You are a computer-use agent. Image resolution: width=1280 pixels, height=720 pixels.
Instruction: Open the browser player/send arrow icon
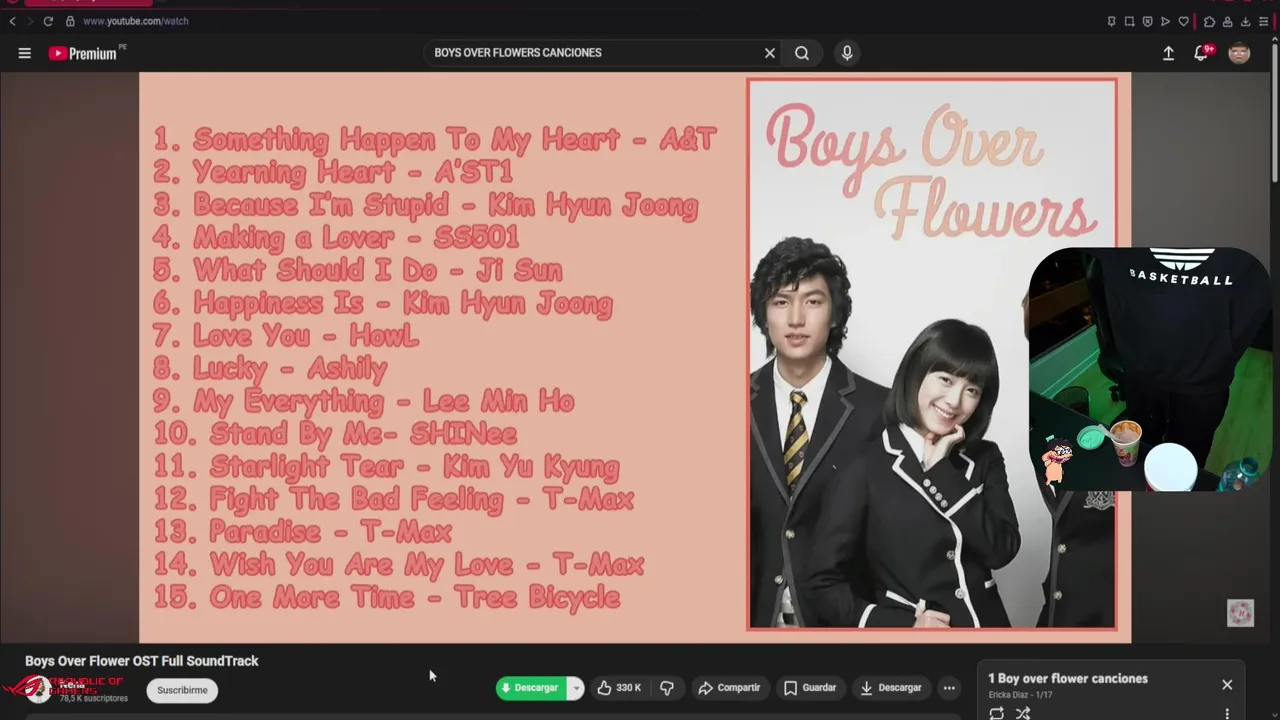(x=1165, y=21)
